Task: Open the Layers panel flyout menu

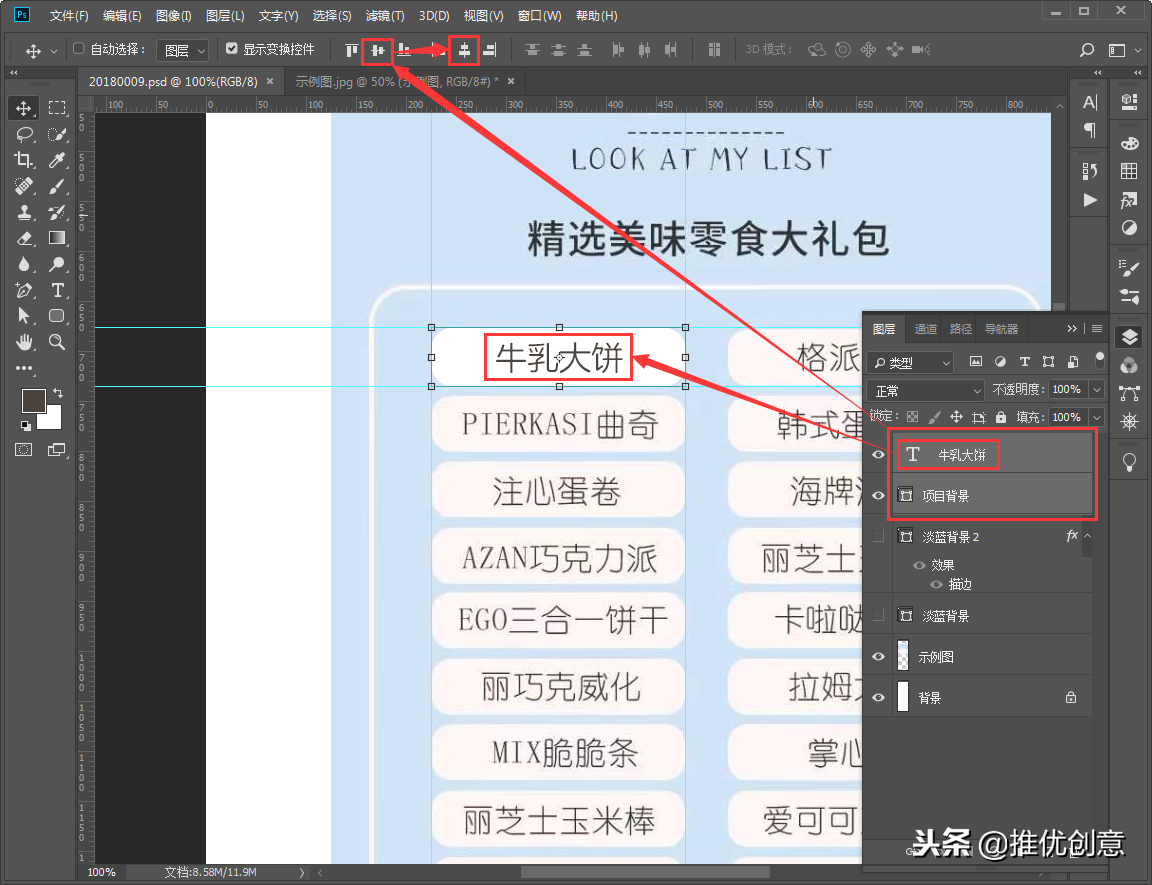Action: pos(1097,329)
